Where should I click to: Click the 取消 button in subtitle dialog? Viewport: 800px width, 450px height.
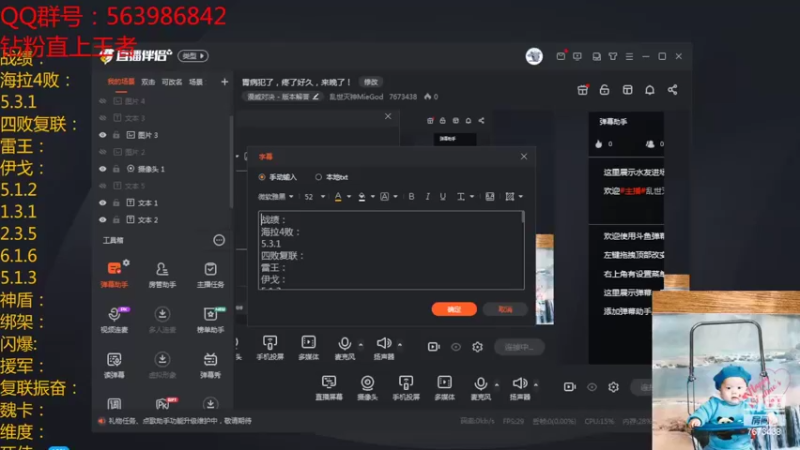[505, 309]
